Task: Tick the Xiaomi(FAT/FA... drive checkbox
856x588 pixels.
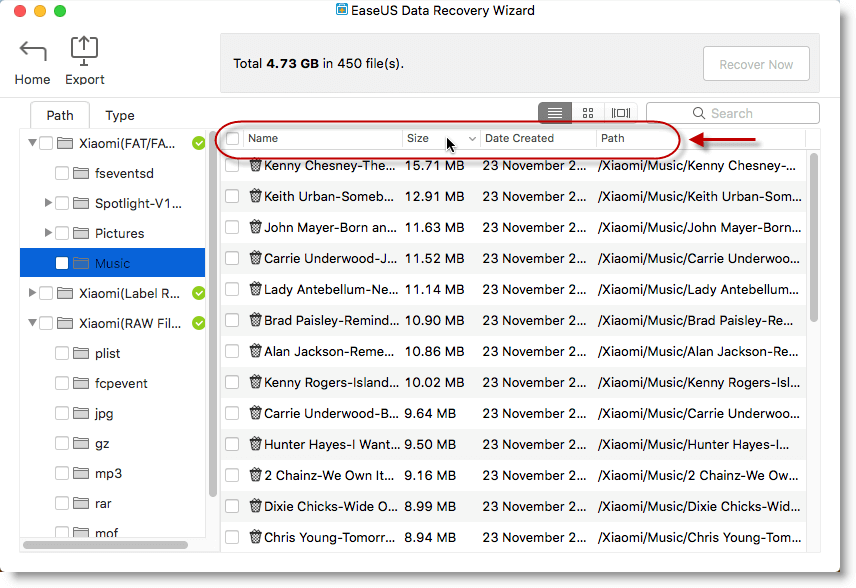Action: point(46,143)
